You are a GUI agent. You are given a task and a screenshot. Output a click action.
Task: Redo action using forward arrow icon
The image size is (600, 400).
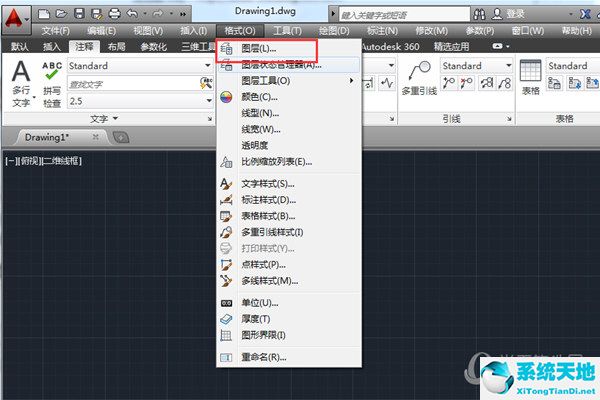point(158,15)
